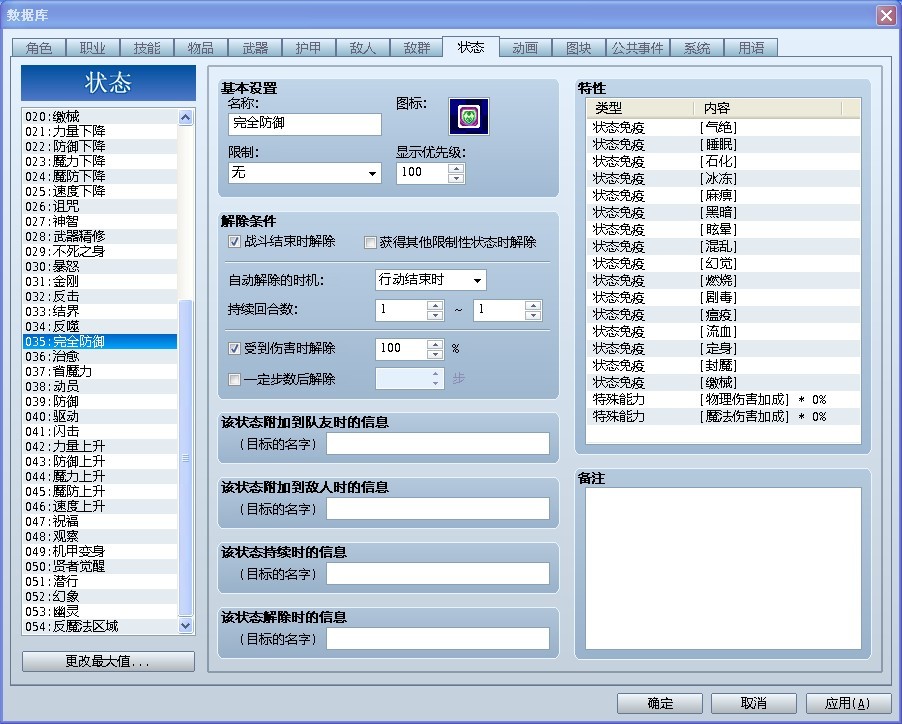The width and height of the screenshot is (902, 724).
Task: Switch to the 职业 tab
Action: [93, 48]
